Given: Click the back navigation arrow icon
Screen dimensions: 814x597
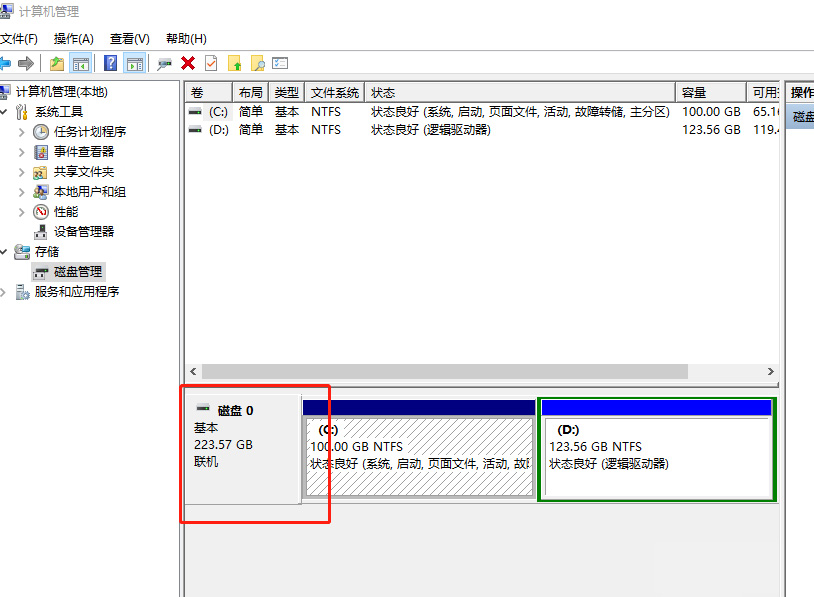Looking at the screenshot, I should pos(7,62).
